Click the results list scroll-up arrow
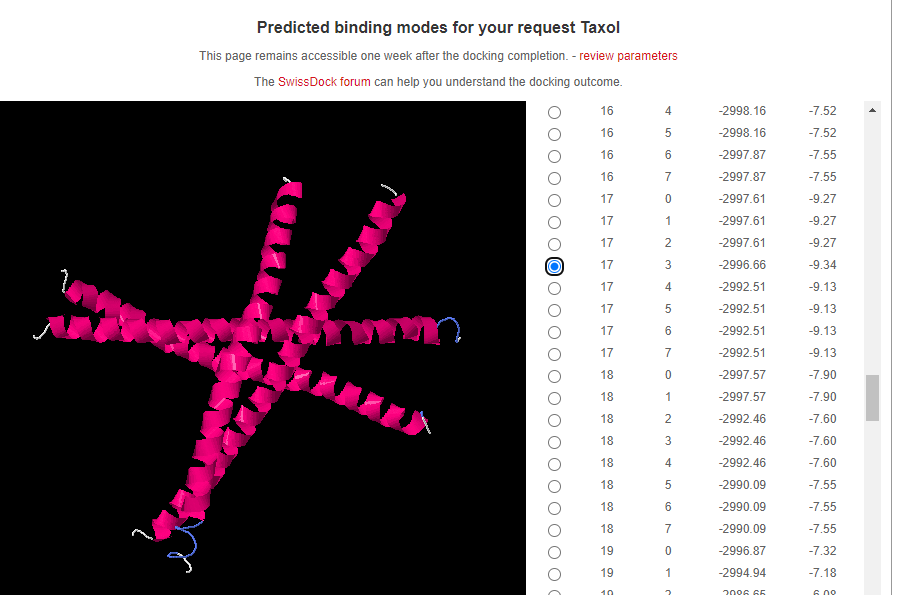Screen dimensions: 901x595 (872, 109)
